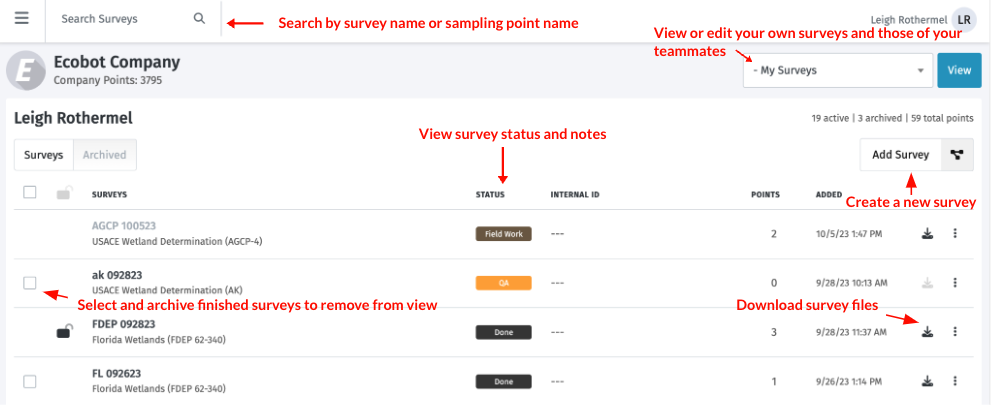Click the search magnifier icon
Image resolution: width=992 pixels, height=406 pixels.
(x=199, y=19)
